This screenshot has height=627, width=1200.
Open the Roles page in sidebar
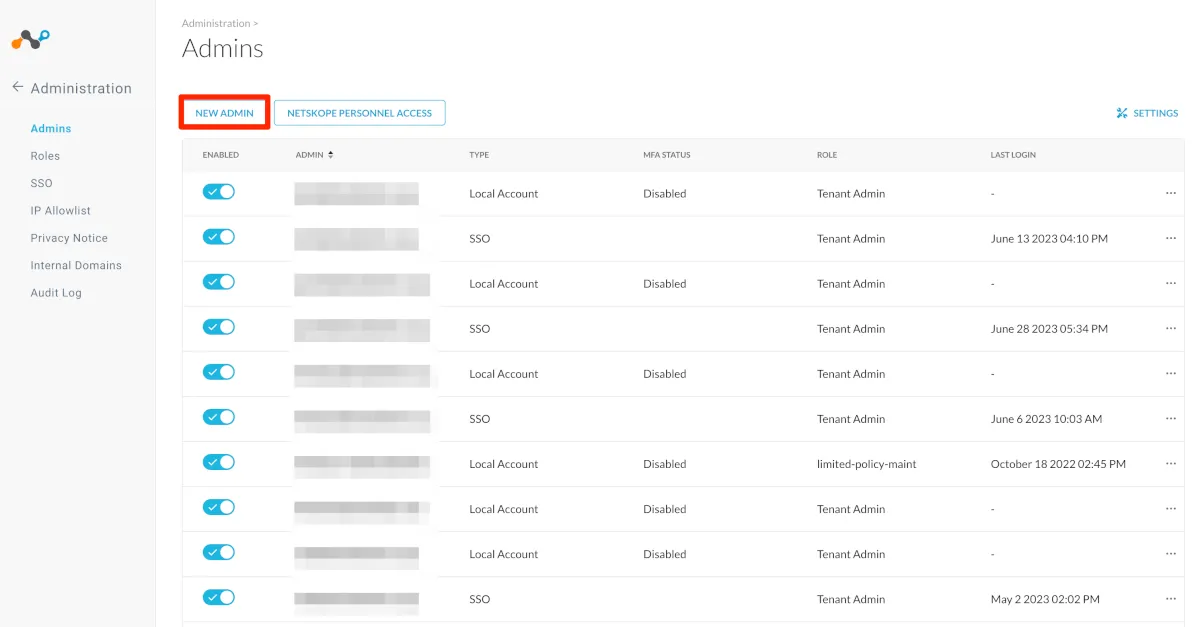45,156
